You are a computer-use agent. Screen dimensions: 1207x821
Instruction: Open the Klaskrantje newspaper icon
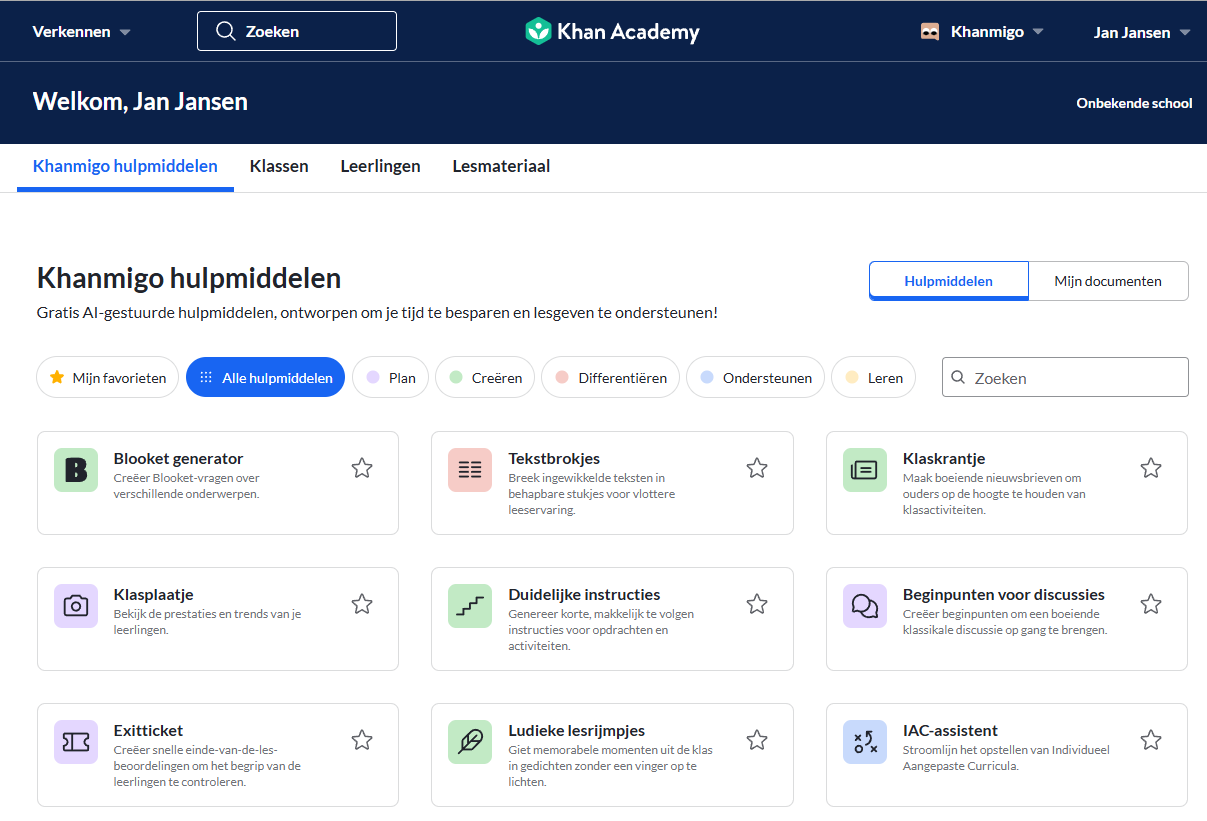point(865,470)
